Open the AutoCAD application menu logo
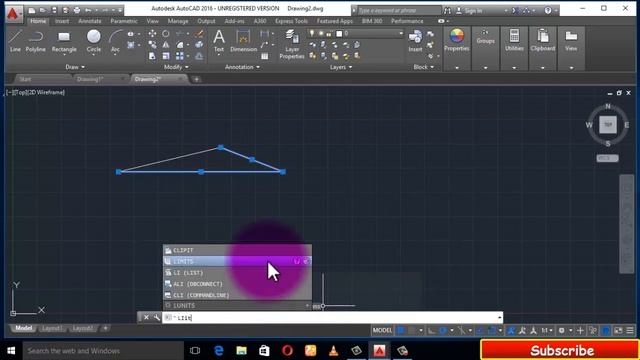The image size is (640, 360). 13,14
